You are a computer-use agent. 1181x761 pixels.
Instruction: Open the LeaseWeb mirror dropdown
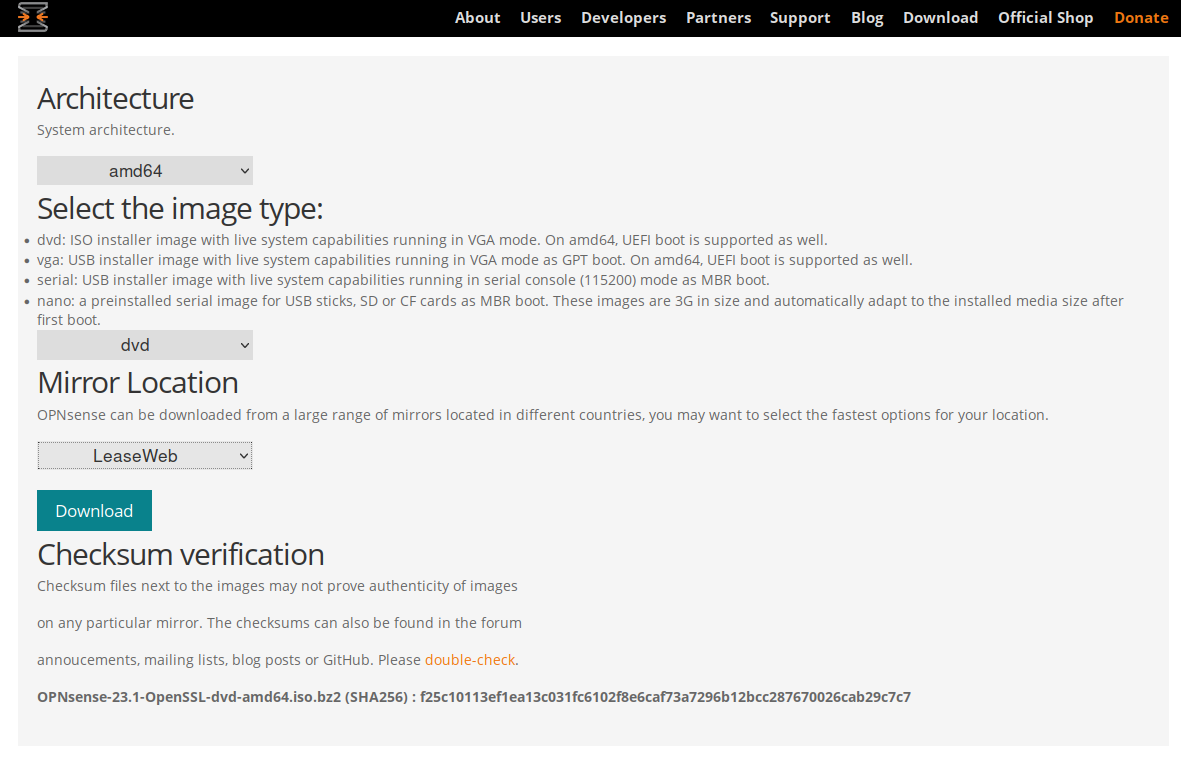[145, 456]
